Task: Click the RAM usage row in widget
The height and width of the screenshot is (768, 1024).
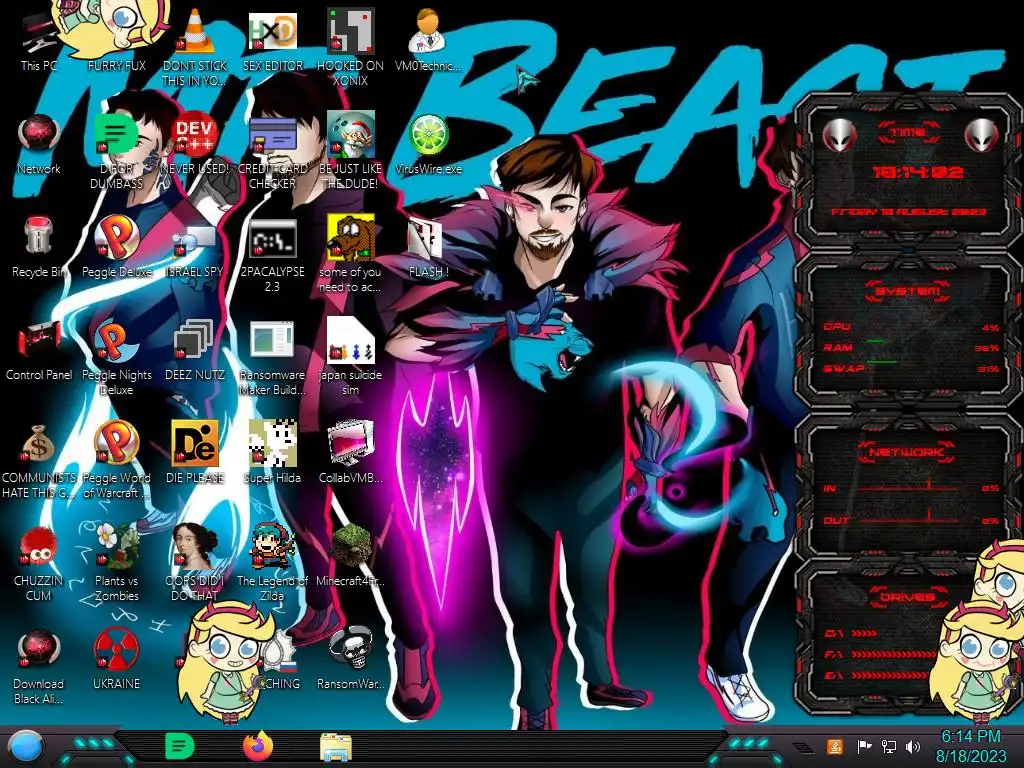Action: point(912,347)
